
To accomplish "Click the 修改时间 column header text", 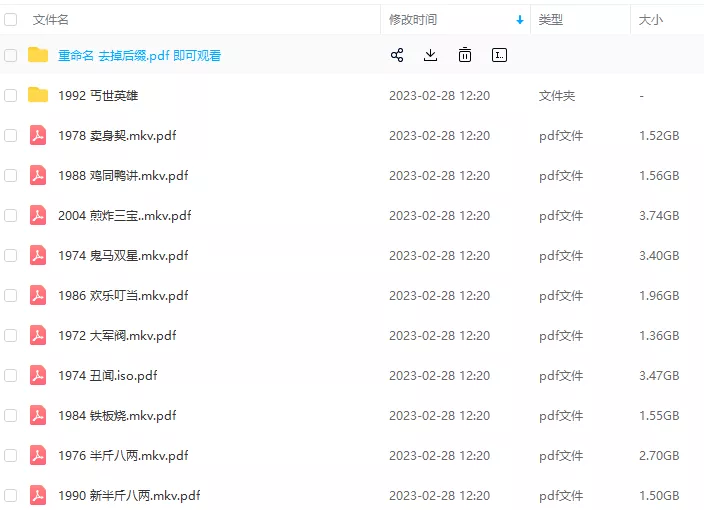I will (413, 19).
